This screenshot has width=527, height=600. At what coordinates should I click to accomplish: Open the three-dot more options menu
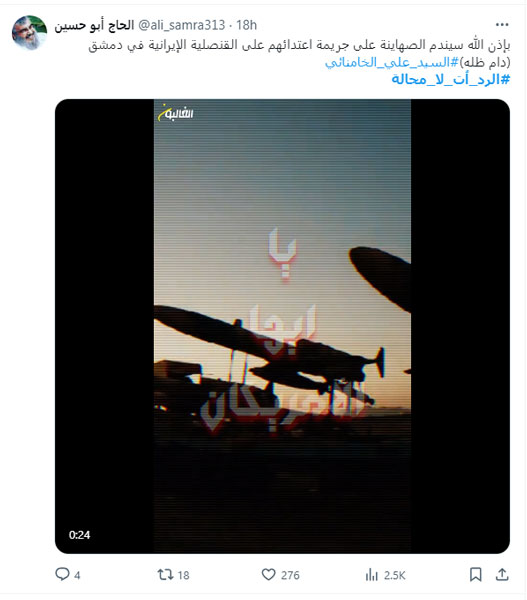click(x=502, y=25)
